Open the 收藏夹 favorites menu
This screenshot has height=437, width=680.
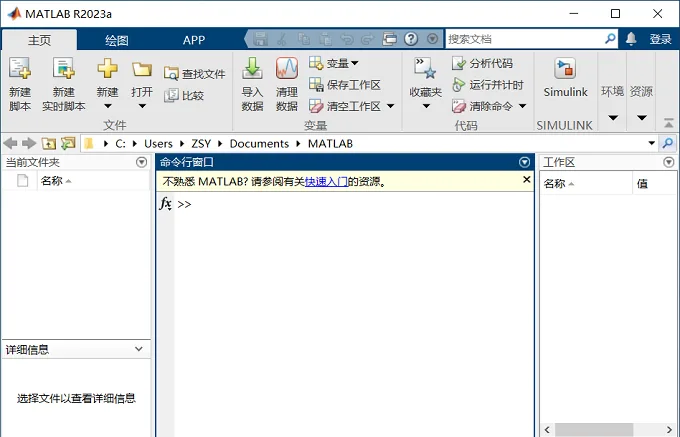click(425, 83)
